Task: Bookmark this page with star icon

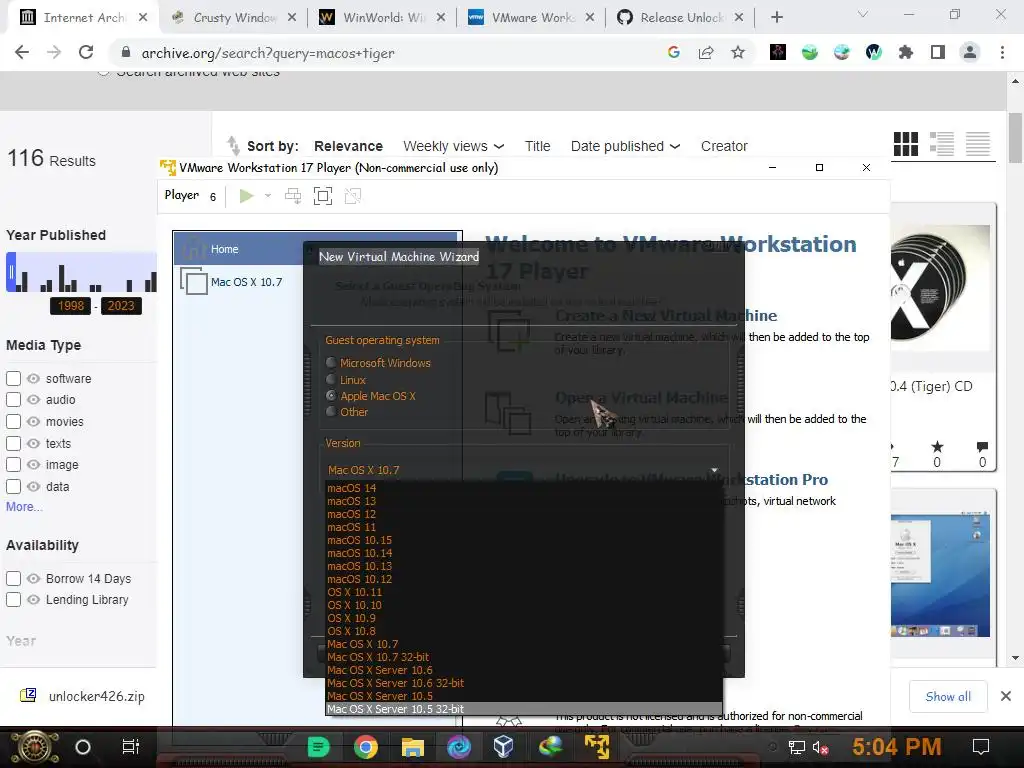Action: 738,53
